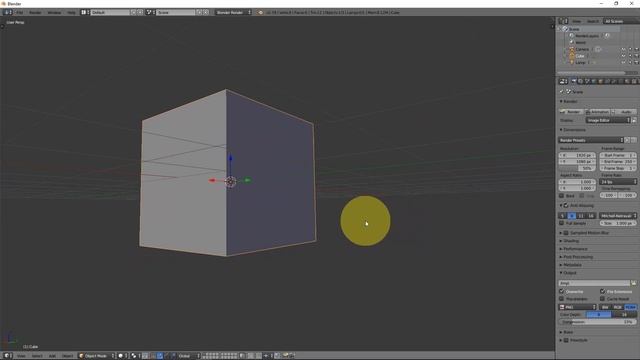Toggle the File Extensions checkbox
Image resolution: width=640 pixels, height=360 pixels.
coord(602,291)
